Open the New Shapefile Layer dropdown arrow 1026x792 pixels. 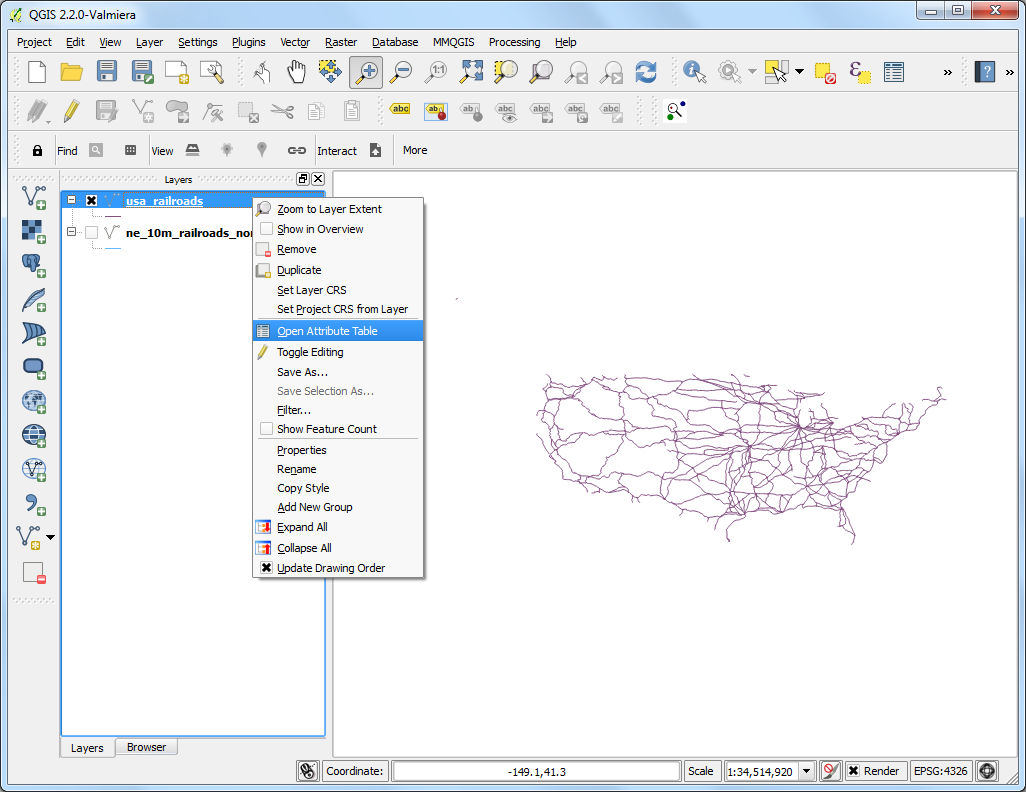point(50,537)
